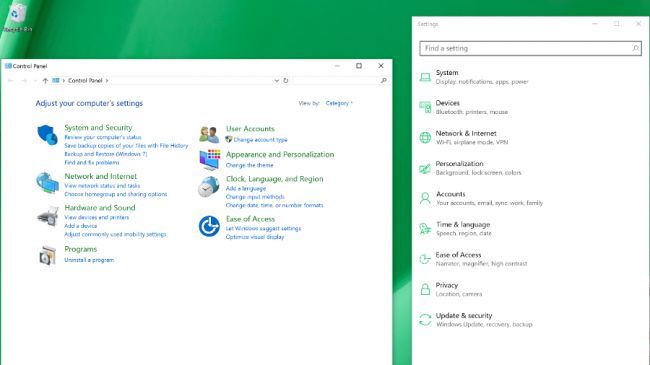Click the Clock, Language, and Region icon
Image resolution: width=650 pixels, height=365 pixels.
tap(209, 187)
